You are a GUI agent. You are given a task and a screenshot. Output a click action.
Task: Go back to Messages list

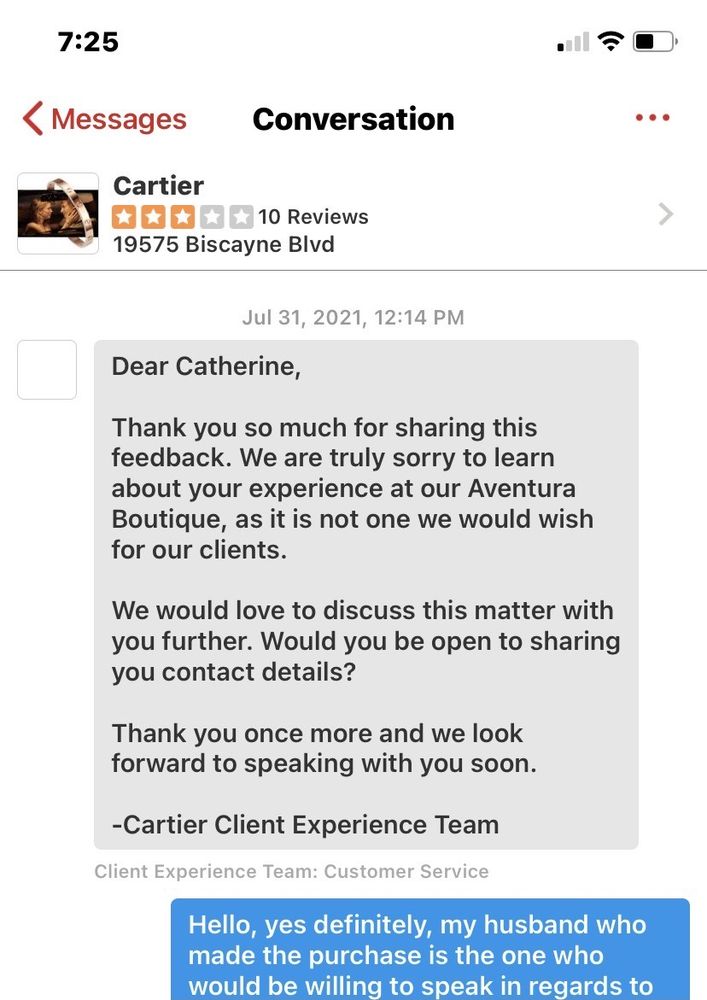118,119
